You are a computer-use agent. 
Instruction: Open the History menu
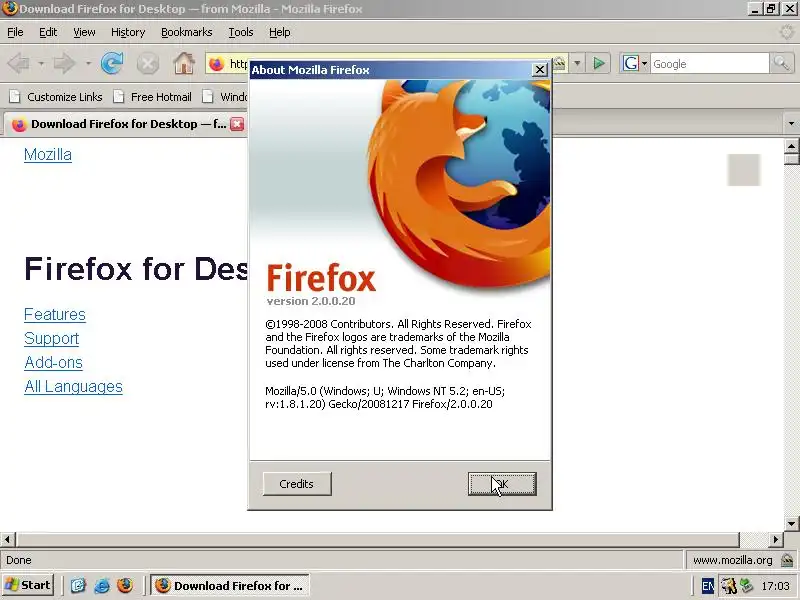coord(128,32)
